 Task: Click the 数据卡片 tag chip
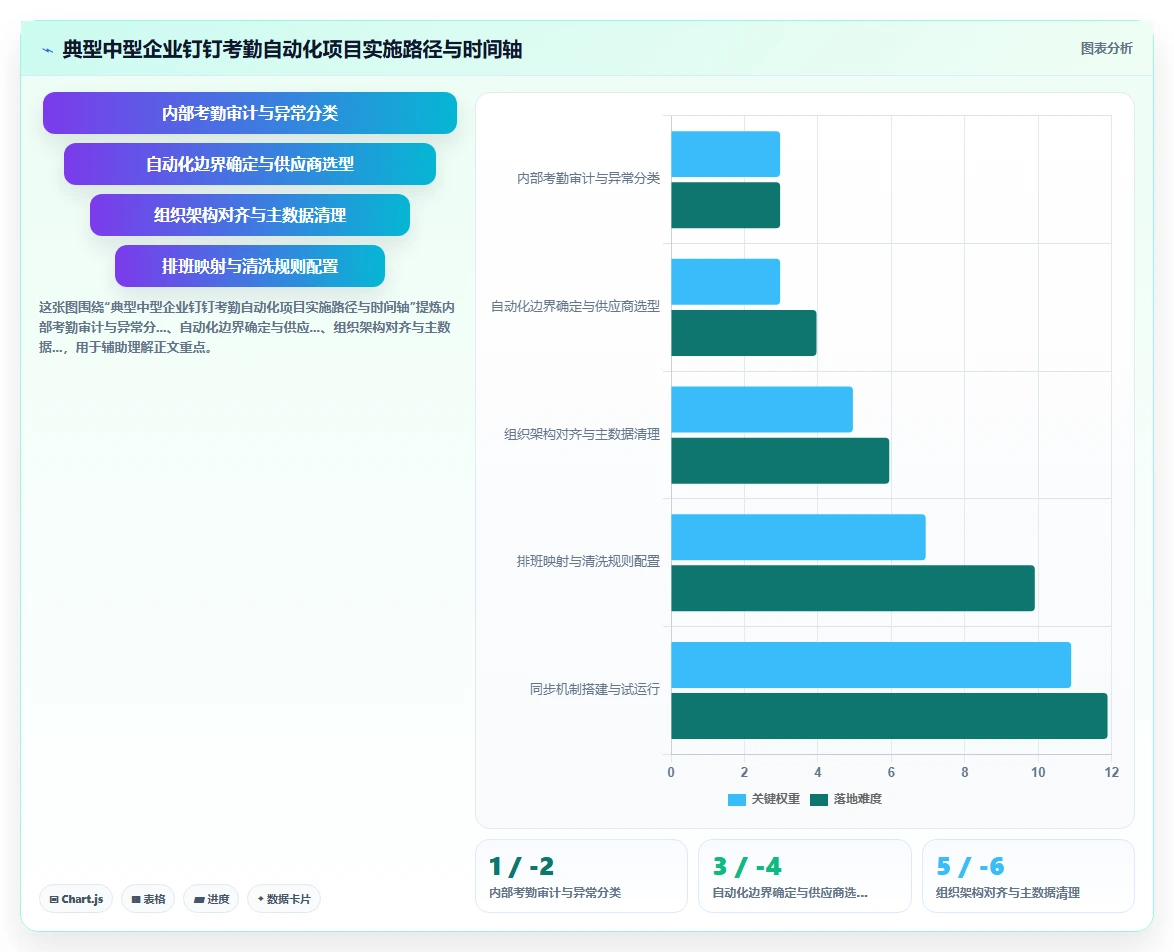coord(284,899)
